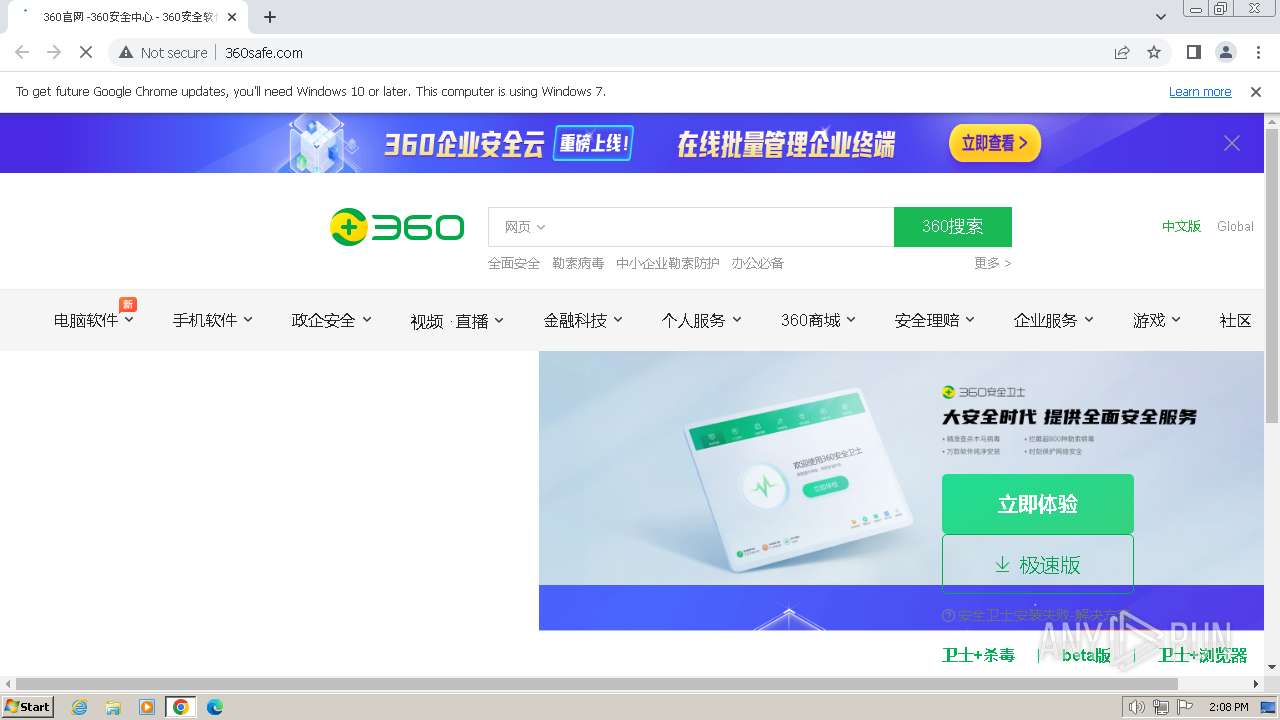
Task: Select the 卫士+杀毒 option
Action: (x=978, y=655)
